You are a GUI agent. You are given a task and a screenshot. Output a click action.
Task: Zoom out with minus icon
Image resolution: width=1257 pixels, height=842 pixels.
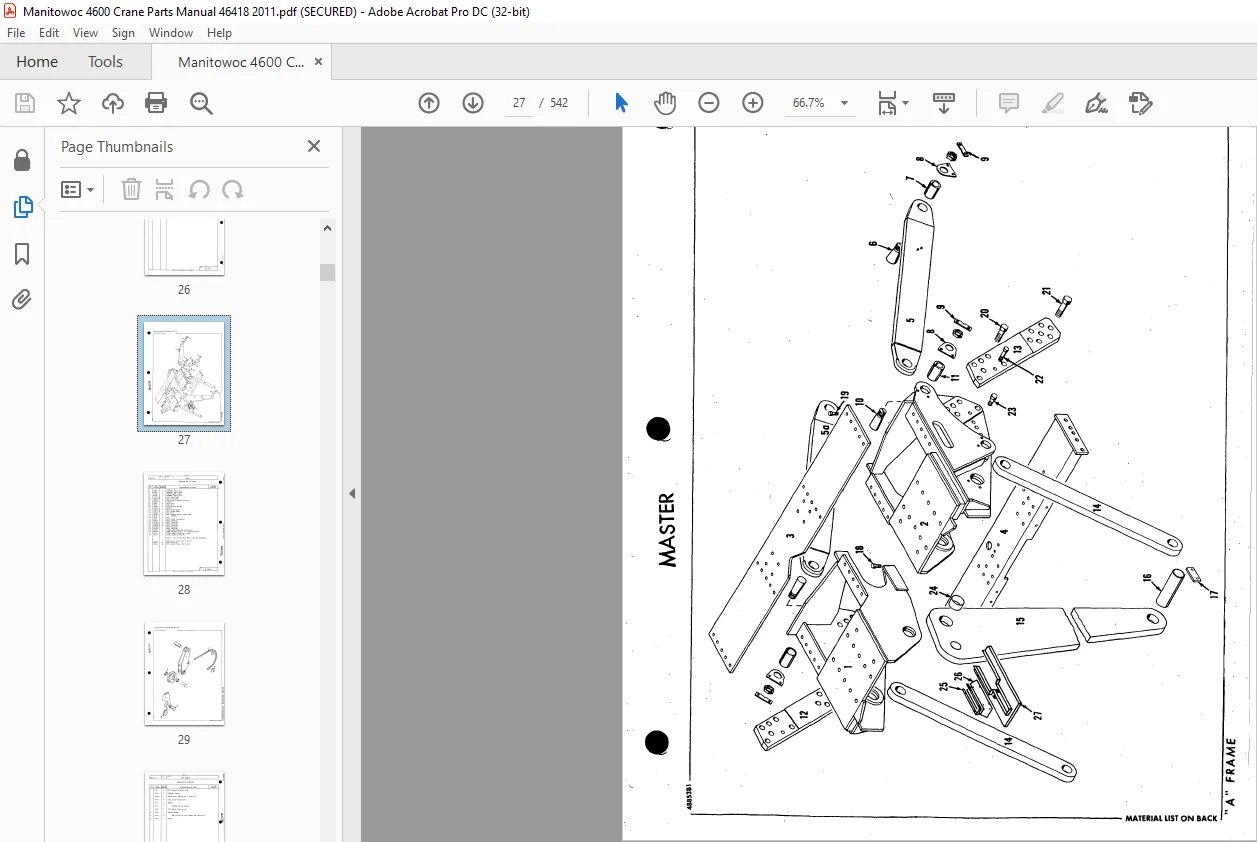(709, 103)
